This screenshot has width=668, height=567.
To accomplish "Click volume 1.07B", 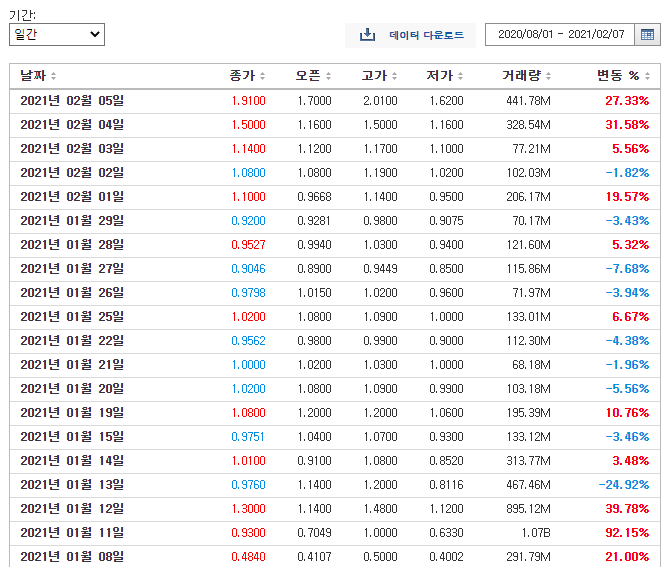I will coord(536,533).
